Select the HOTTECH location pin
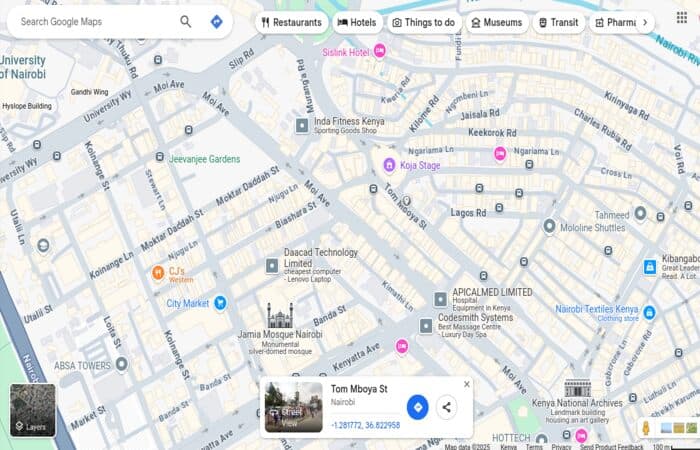 [542, 439]
